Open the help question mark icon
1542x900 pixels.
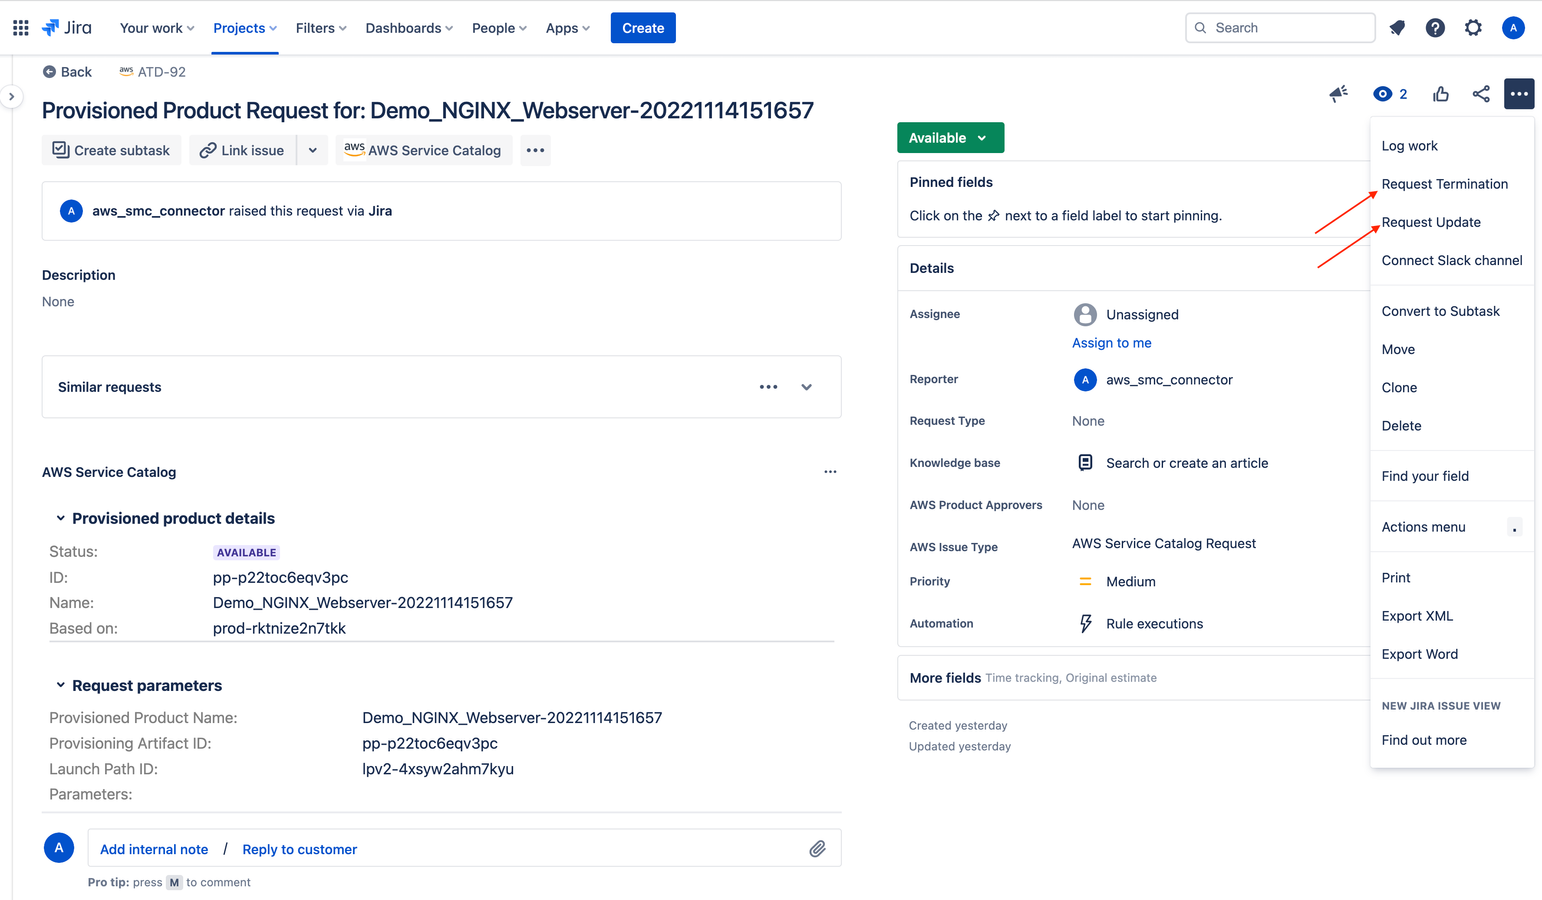(1435, 28)
